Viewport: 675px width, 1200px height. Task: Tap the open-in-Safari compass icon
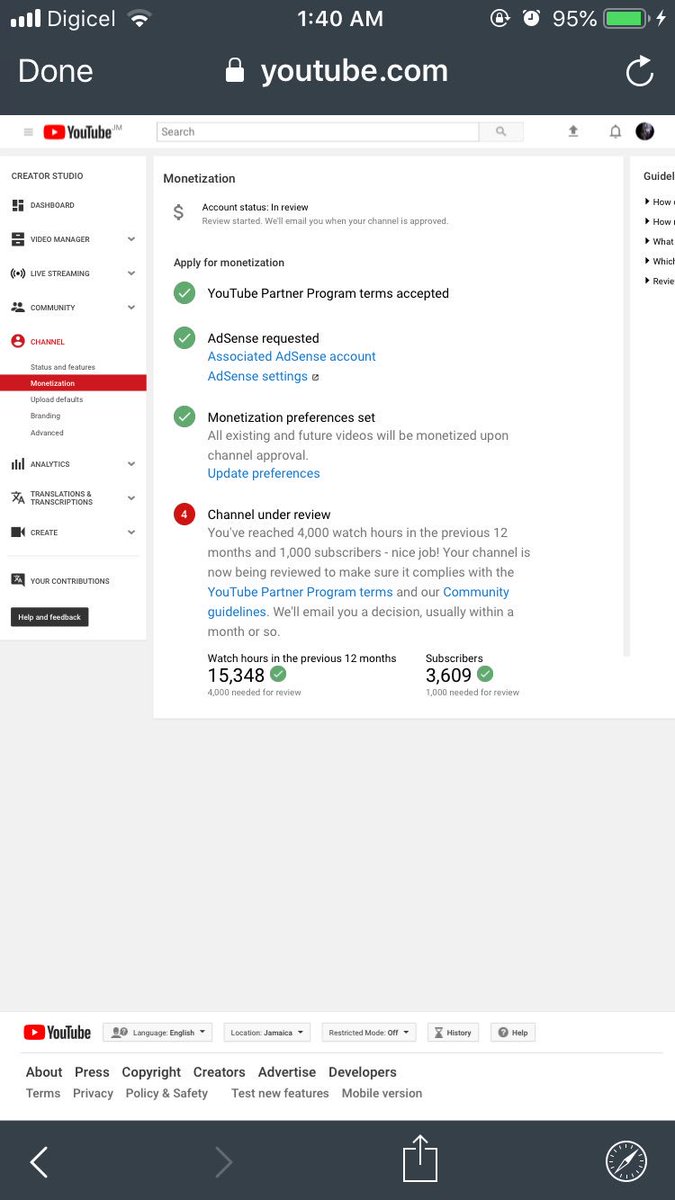coord(626,1161)
